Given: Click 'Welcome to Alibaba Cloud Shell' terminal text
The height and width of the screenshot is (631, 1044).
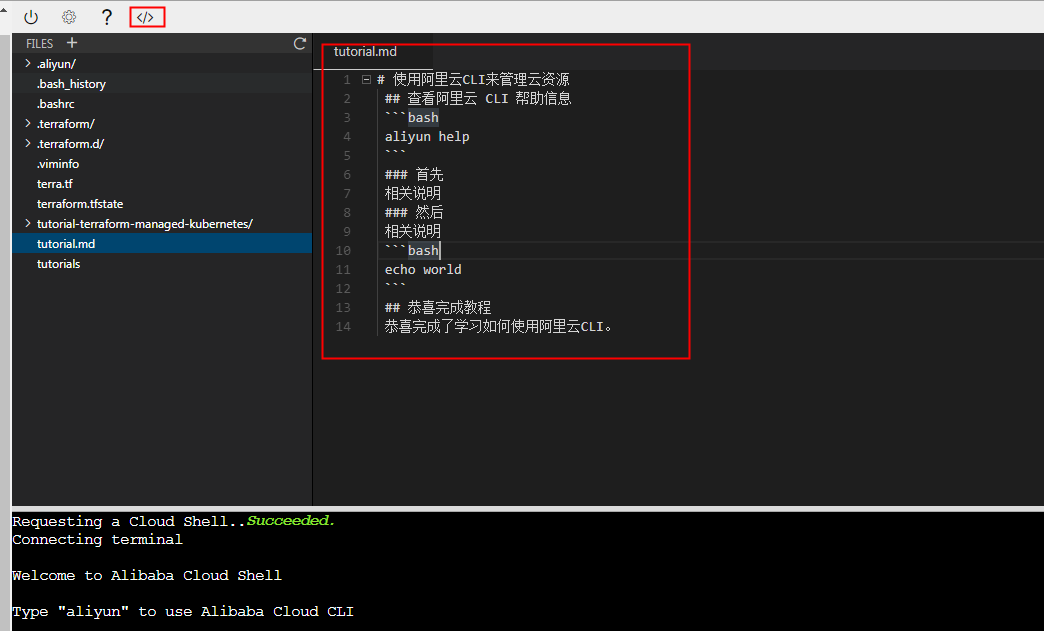Looking at the screenshot, I should click(147, 576).
